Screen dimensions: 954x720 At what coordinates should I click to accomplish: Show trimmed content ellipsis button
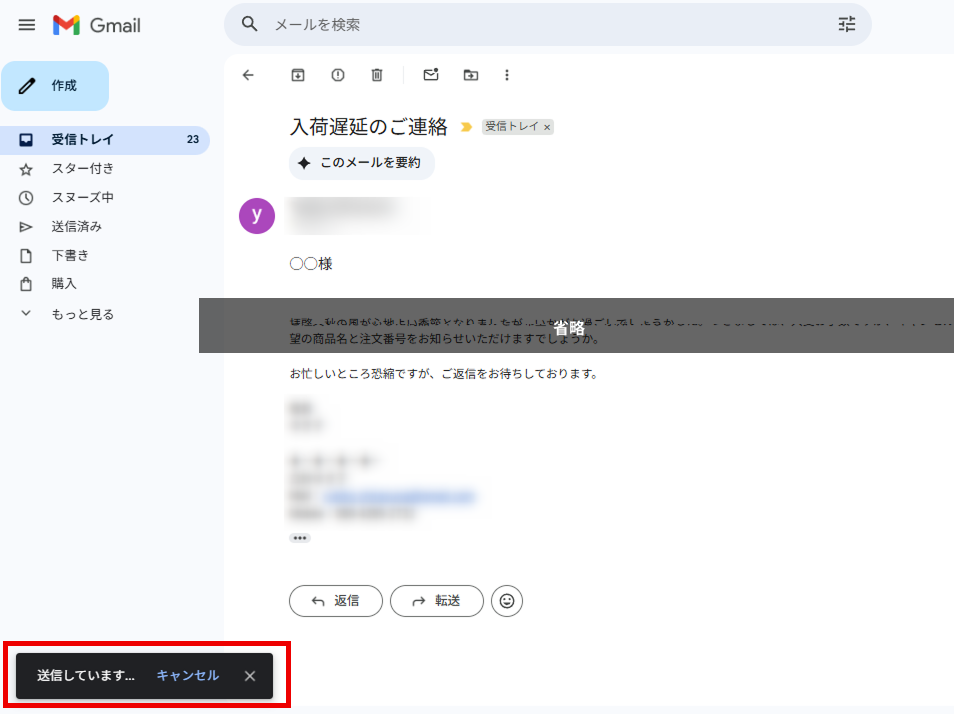pyautogui.click(x=299, y=538)
